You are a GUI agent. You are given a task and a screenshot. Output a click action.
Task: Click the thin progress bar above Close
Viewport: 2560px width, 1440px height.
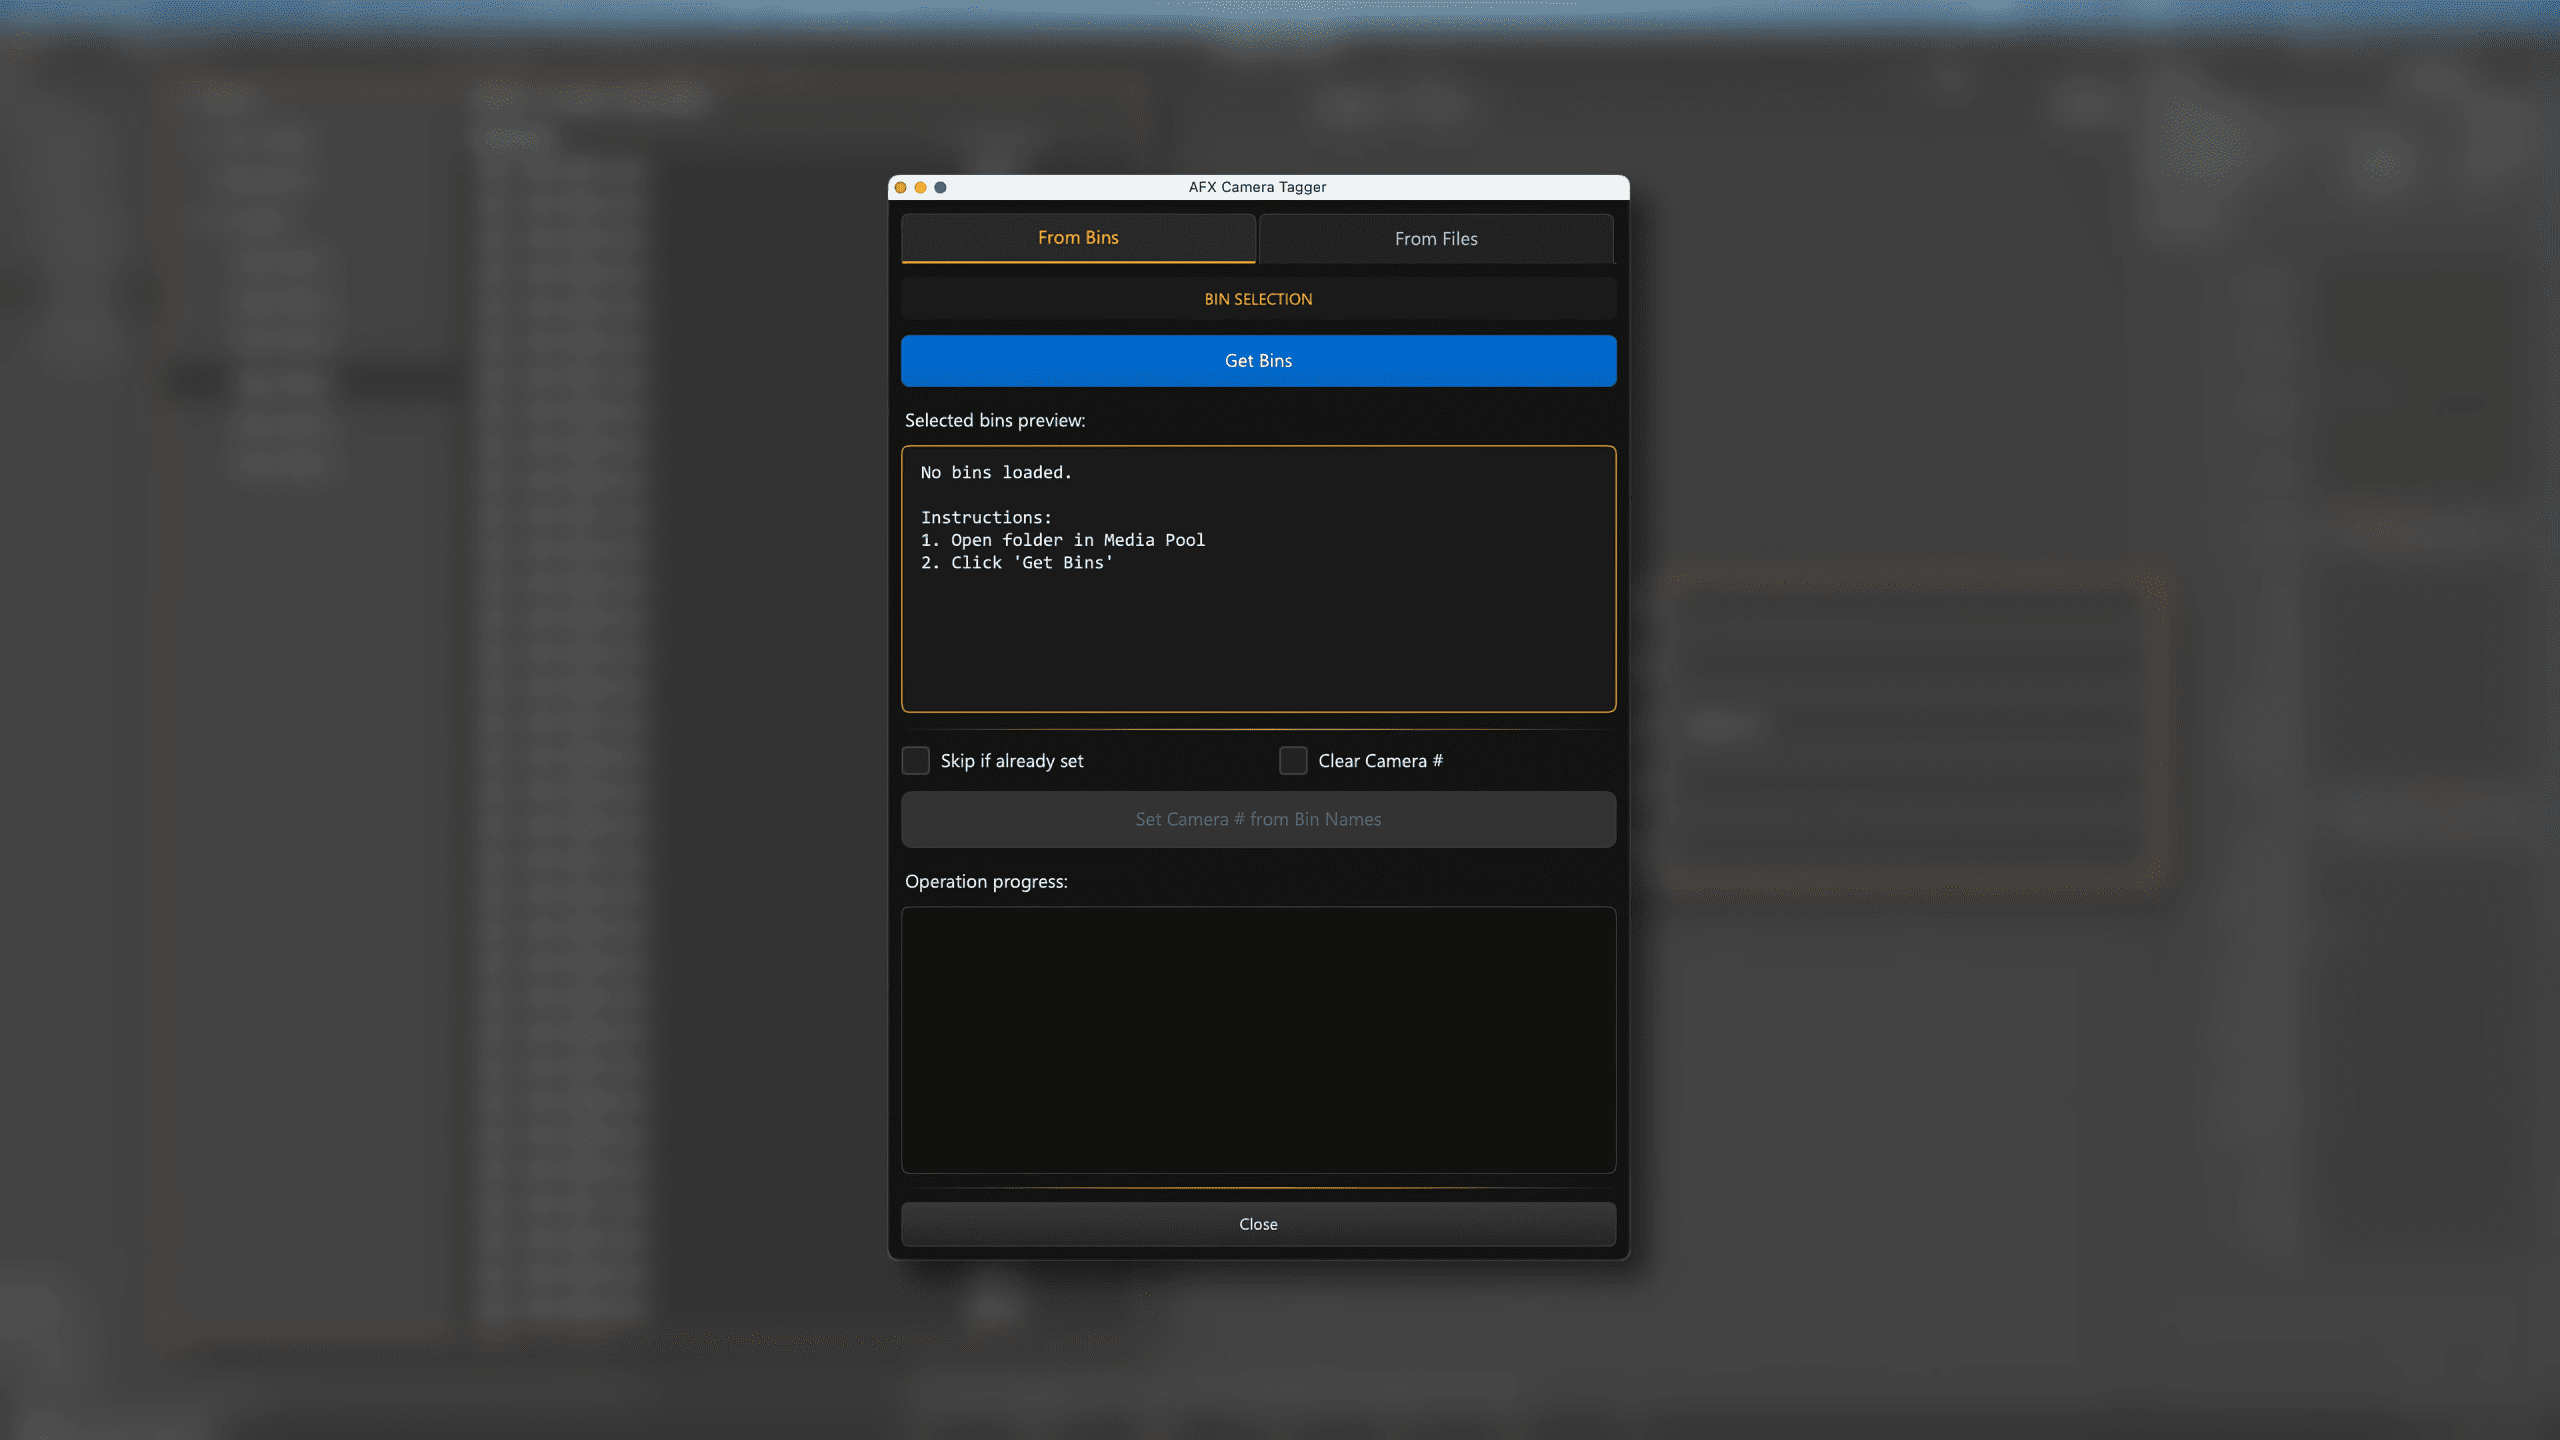coord(1258,1188)
